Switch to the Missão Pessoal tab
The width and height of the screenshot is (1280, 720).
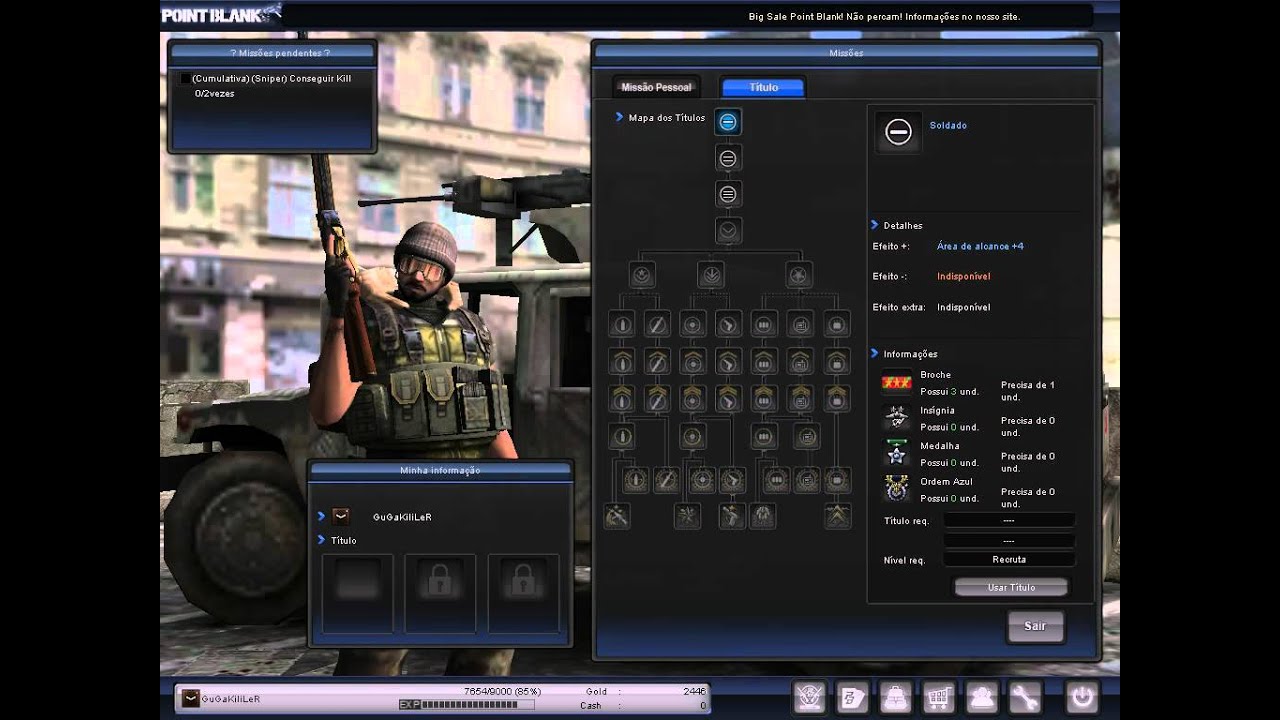(x=656, y=87)
